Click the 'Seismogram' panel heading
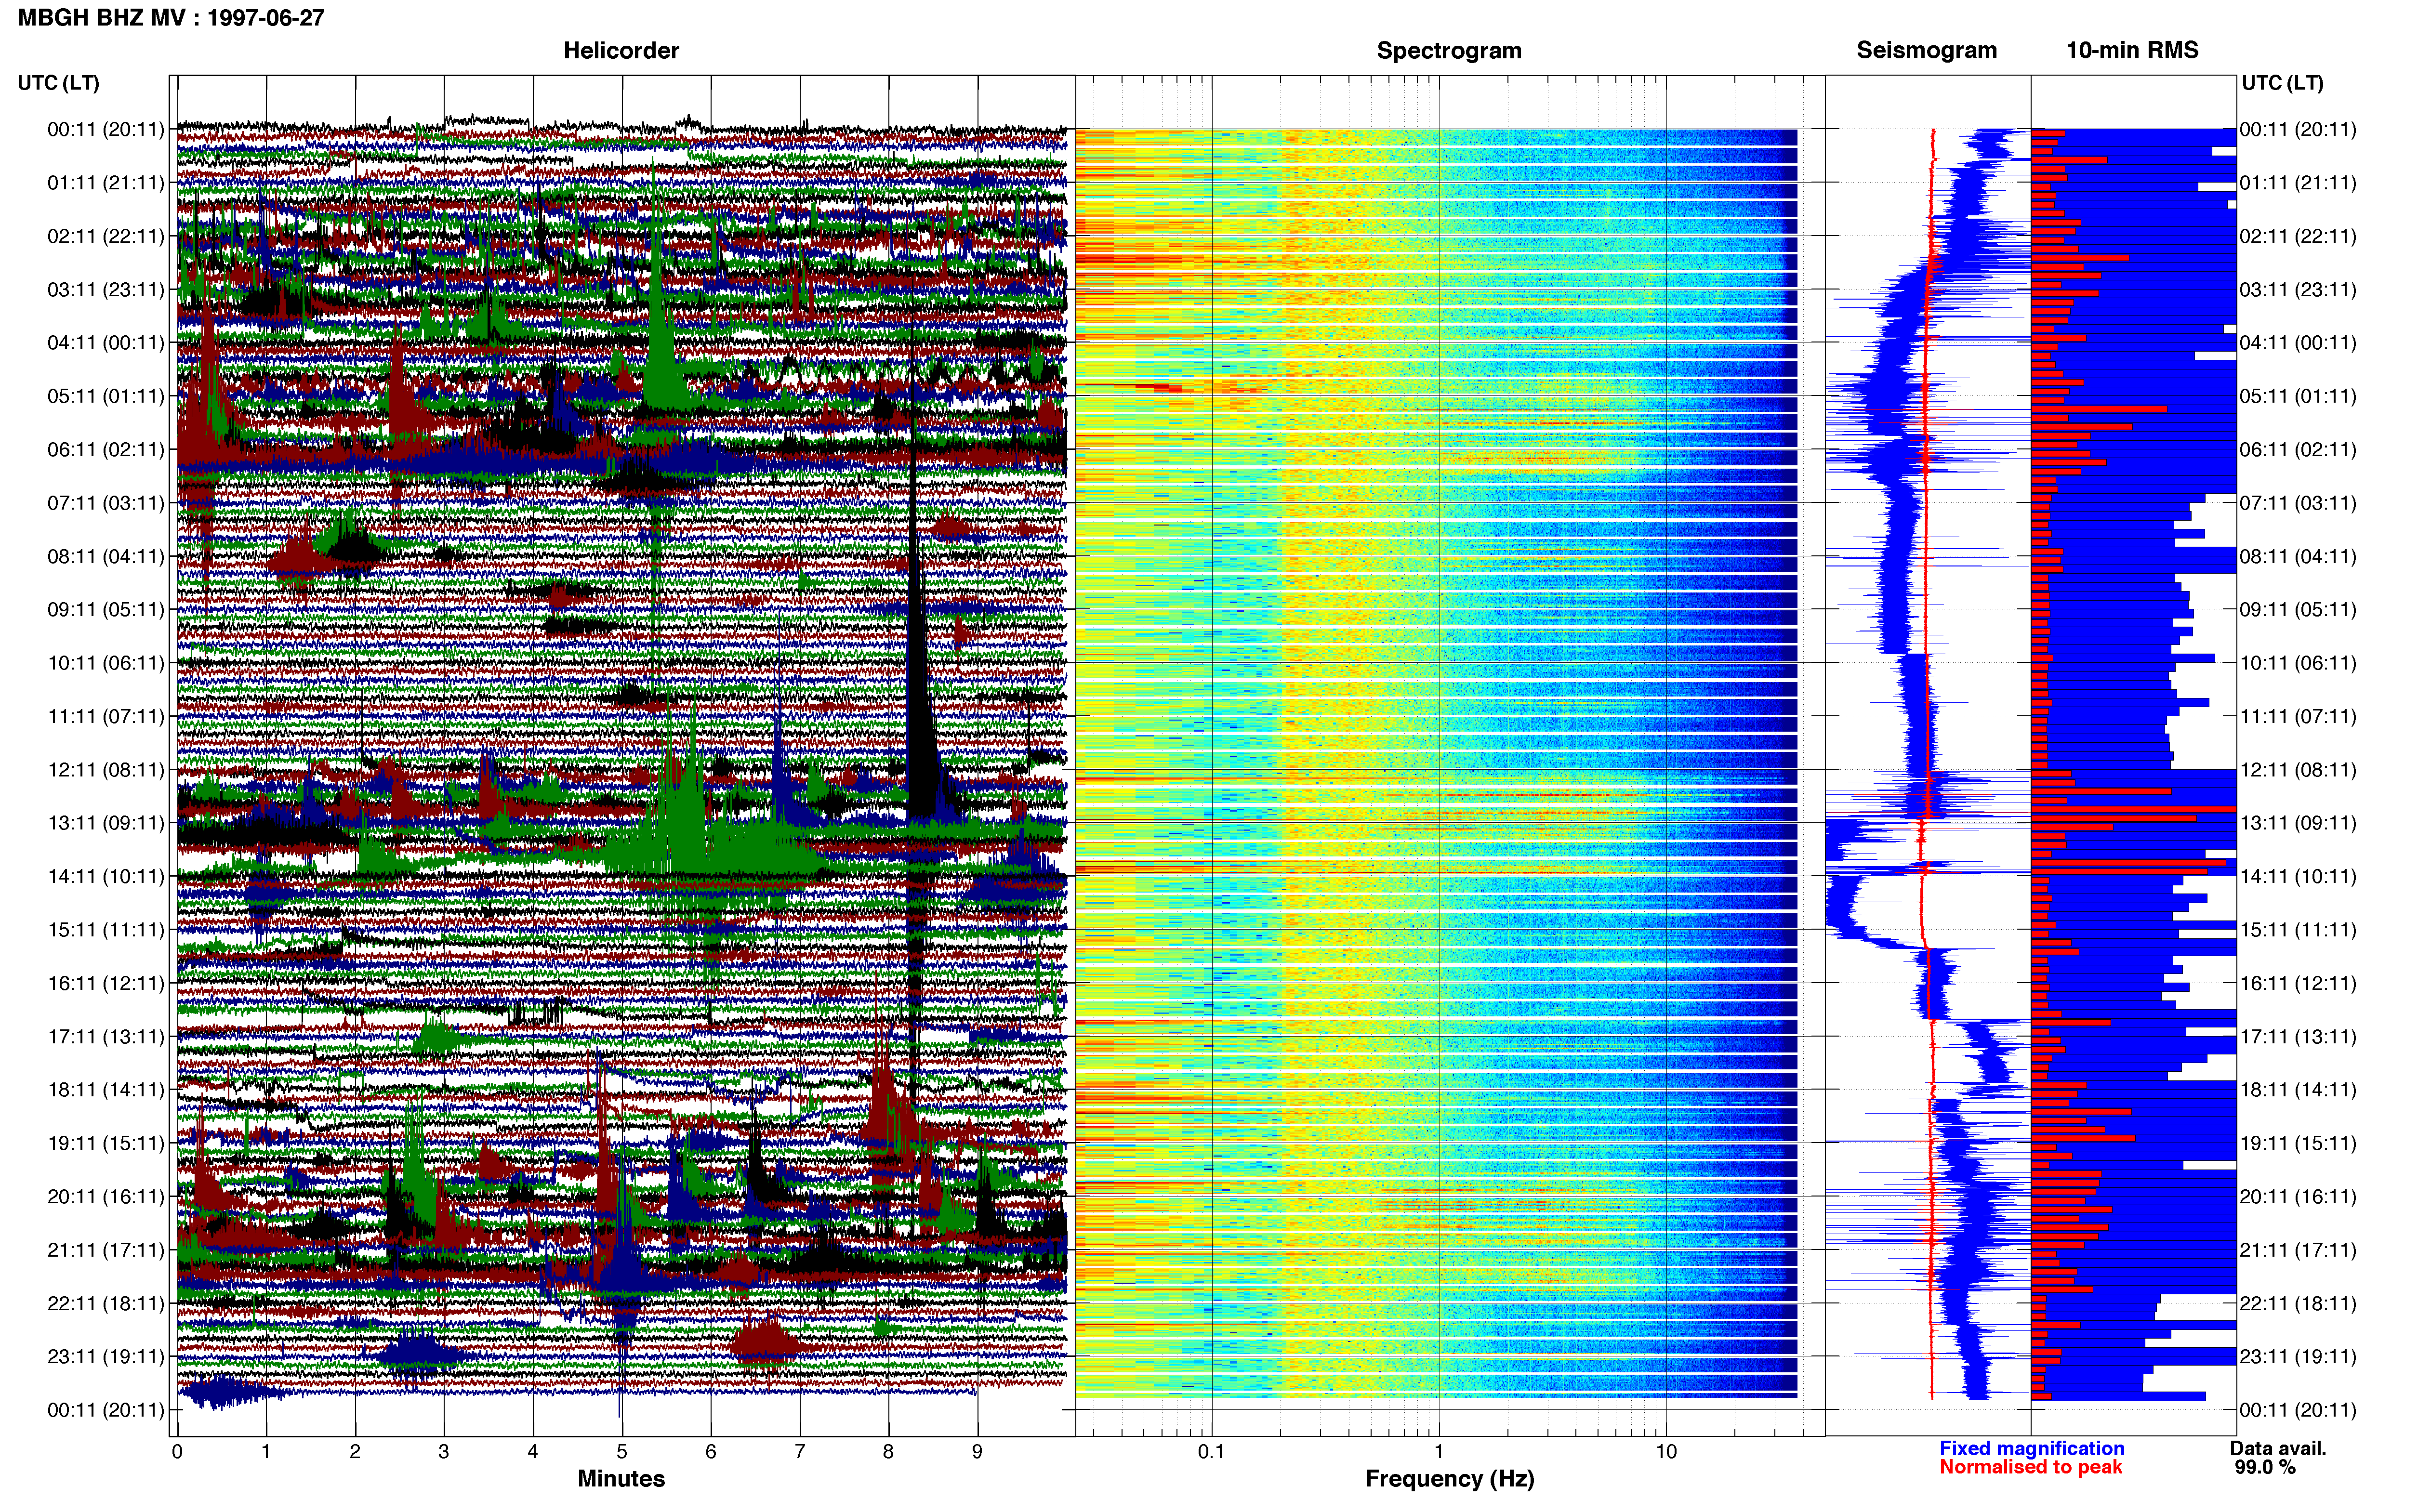Image resolution: width=2418 pixels, height=1512 pixels. click(1926, 50)
